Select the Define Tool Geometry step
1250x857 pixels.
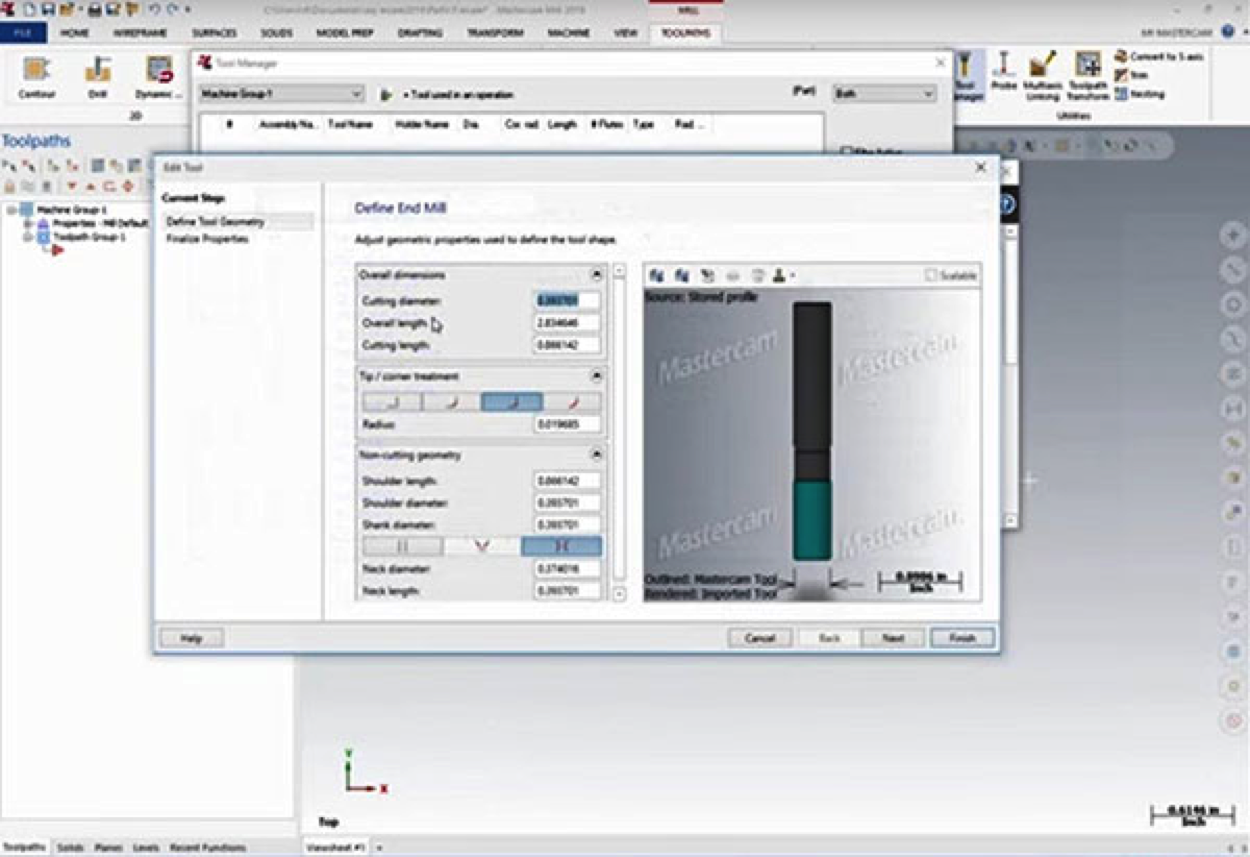click(x=238, y=221)
